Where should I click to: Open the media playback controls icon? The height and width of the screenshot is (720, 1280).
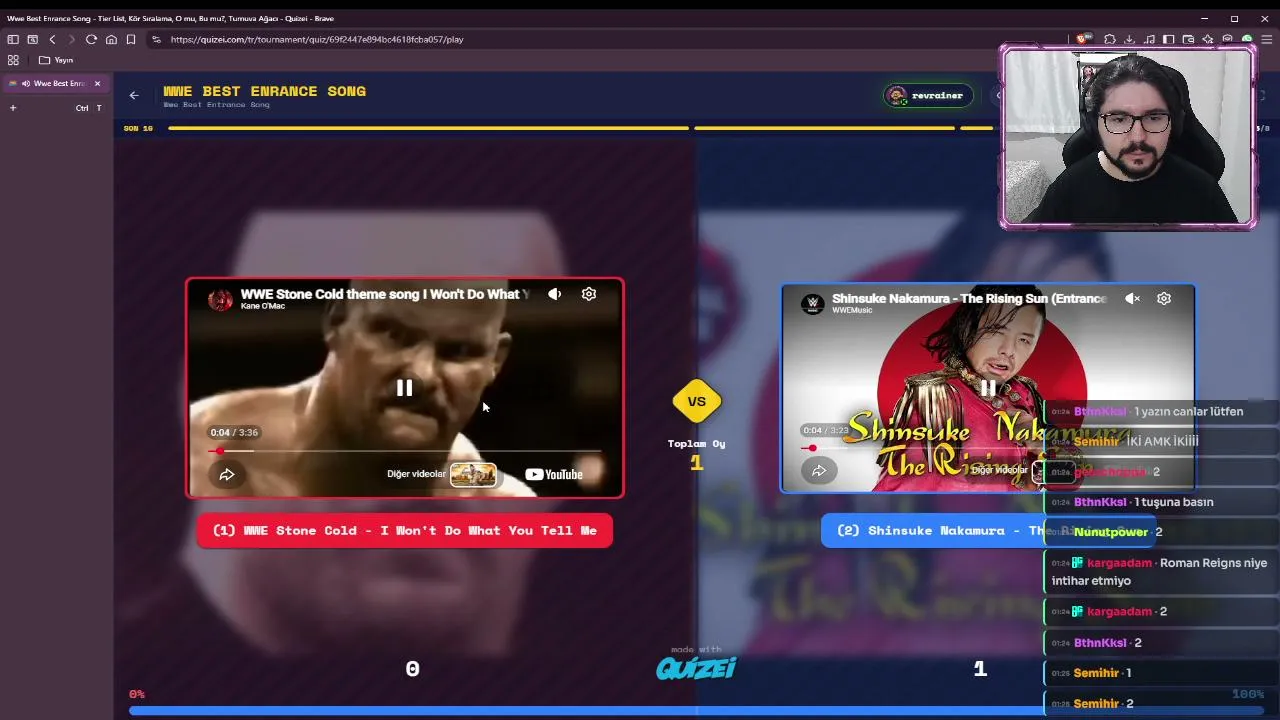tap(1149, 39)
